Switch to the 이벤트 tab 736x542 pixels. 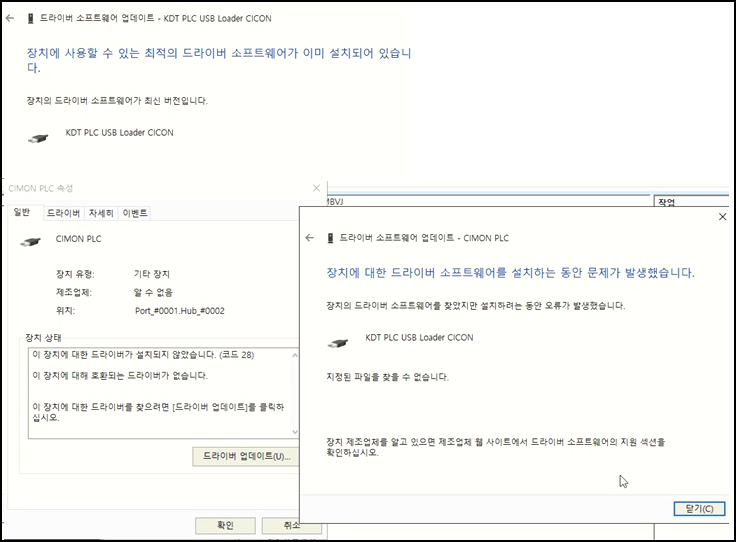(135, 213)
